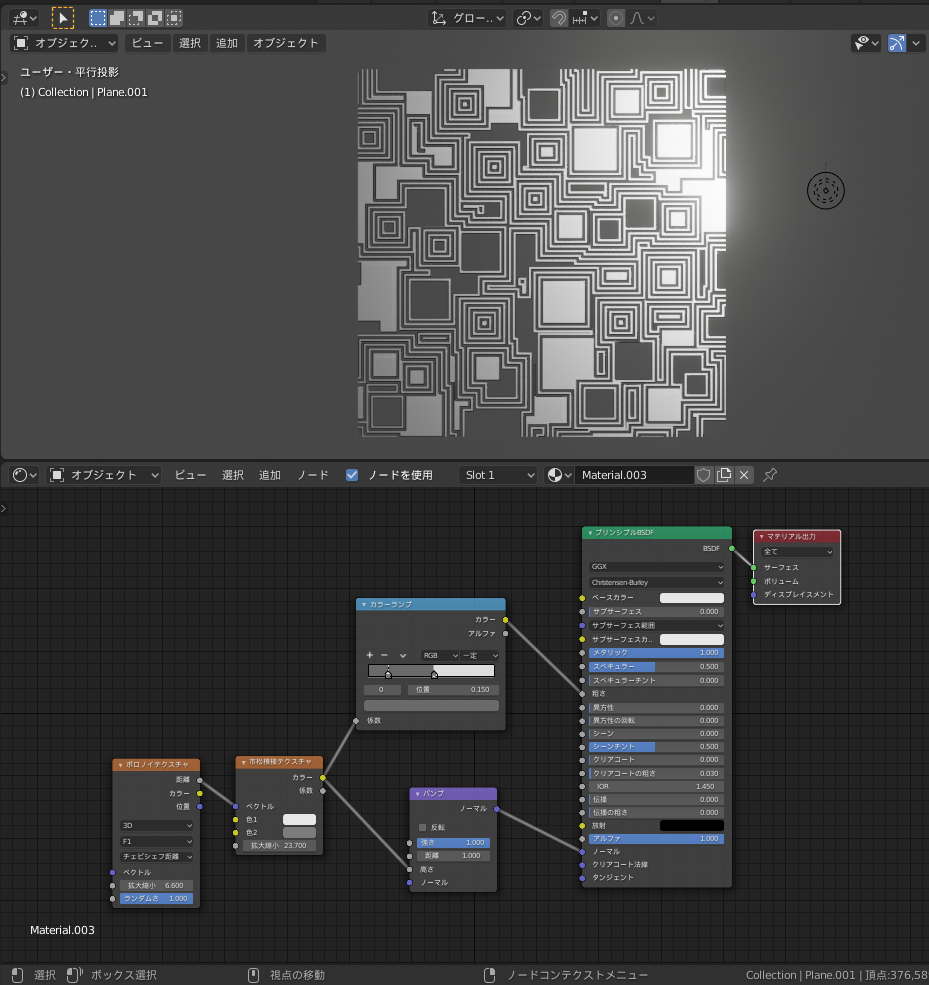
Task: Select the tweak cursor tool icon
Action: tap(62, 18)
